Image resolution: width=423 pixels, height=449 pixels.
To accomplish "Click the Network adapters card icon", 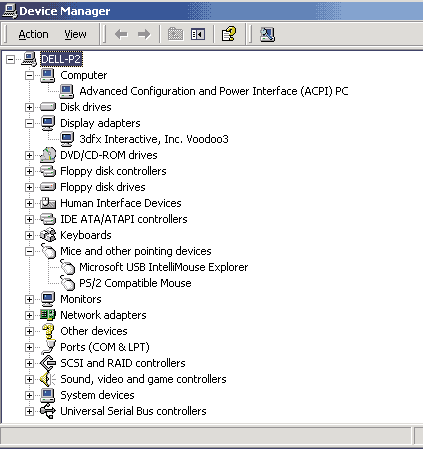I will coord(48,315).
